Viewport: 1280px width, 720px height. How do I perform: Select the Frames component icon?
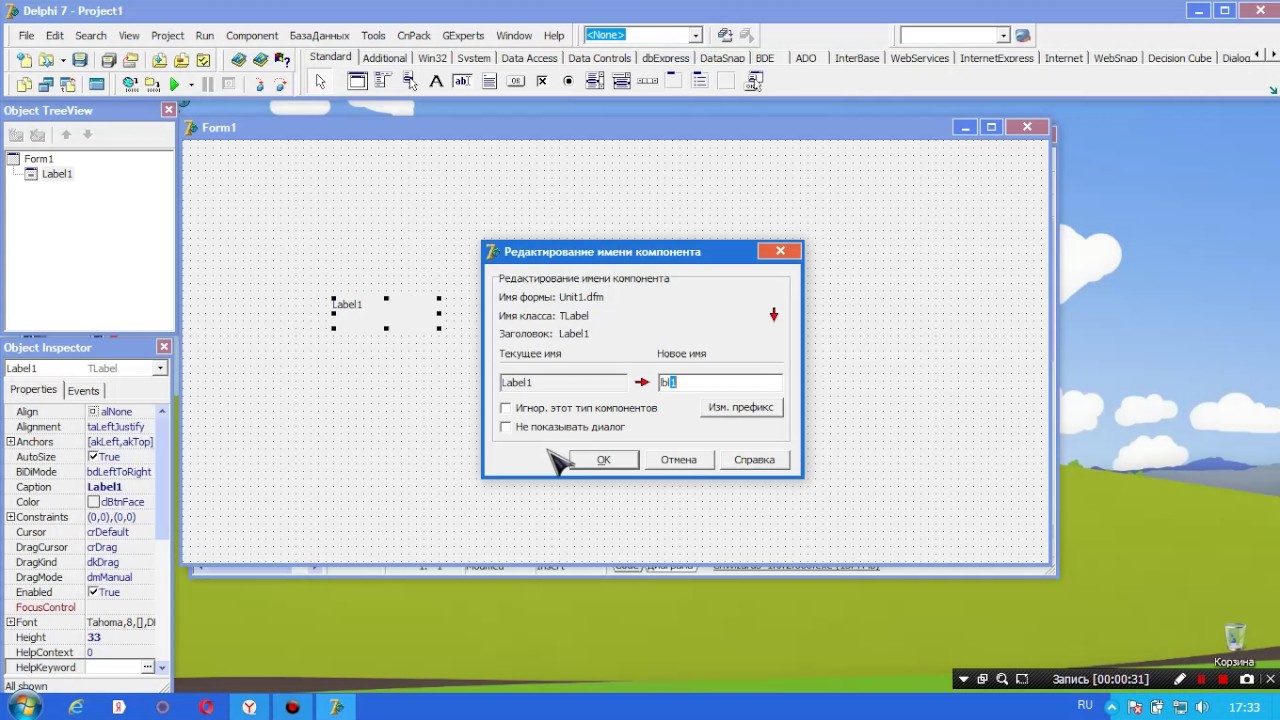click(357, 81)
